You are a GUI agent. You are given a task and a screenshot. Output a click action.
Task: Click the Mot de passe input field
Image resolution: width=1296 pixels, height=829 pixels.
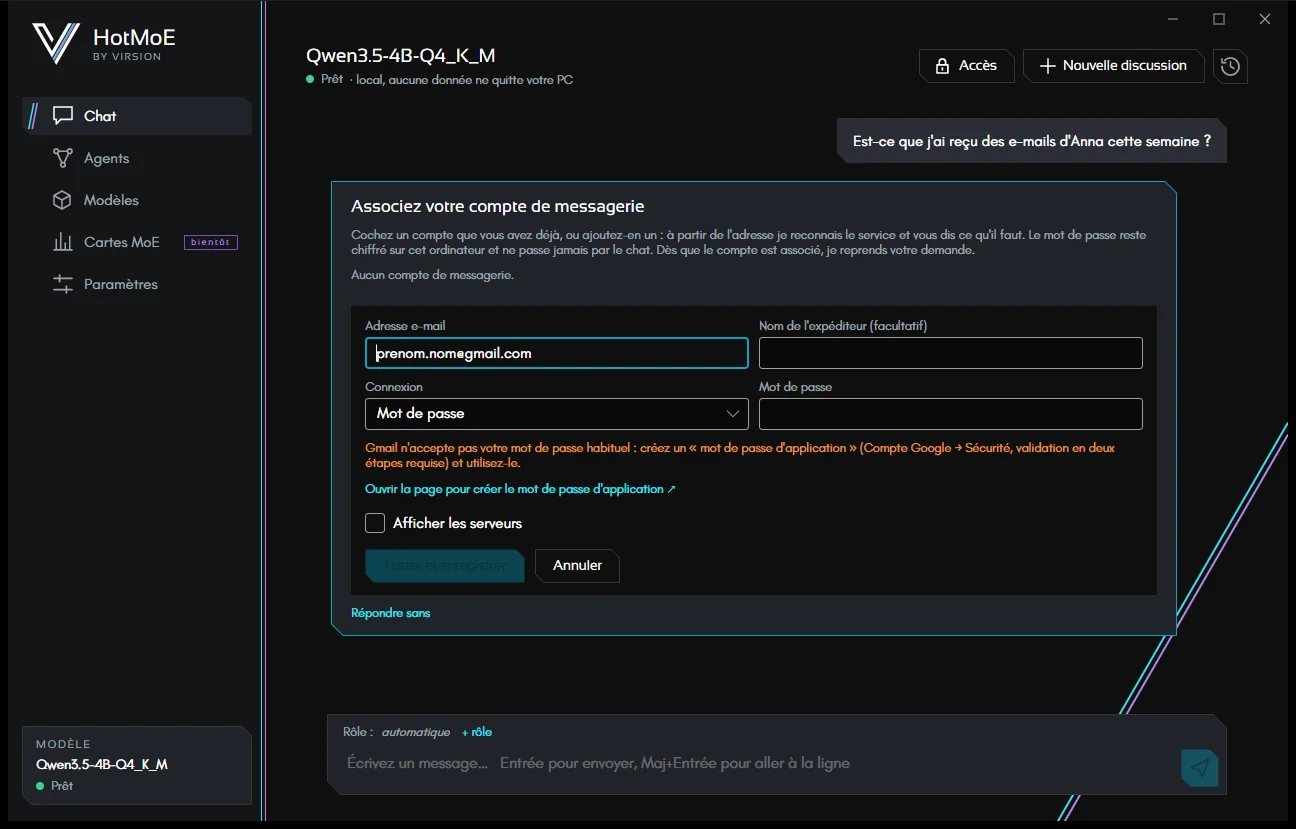pyautogui.click(x=951, y=414)
